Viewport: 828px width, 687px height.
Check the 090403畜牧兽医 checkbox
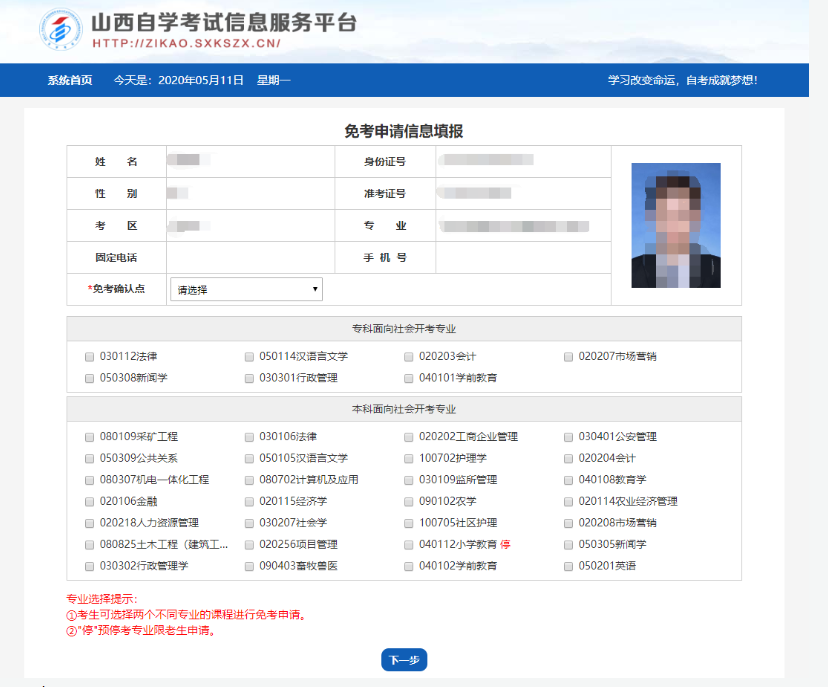point(249,567)
